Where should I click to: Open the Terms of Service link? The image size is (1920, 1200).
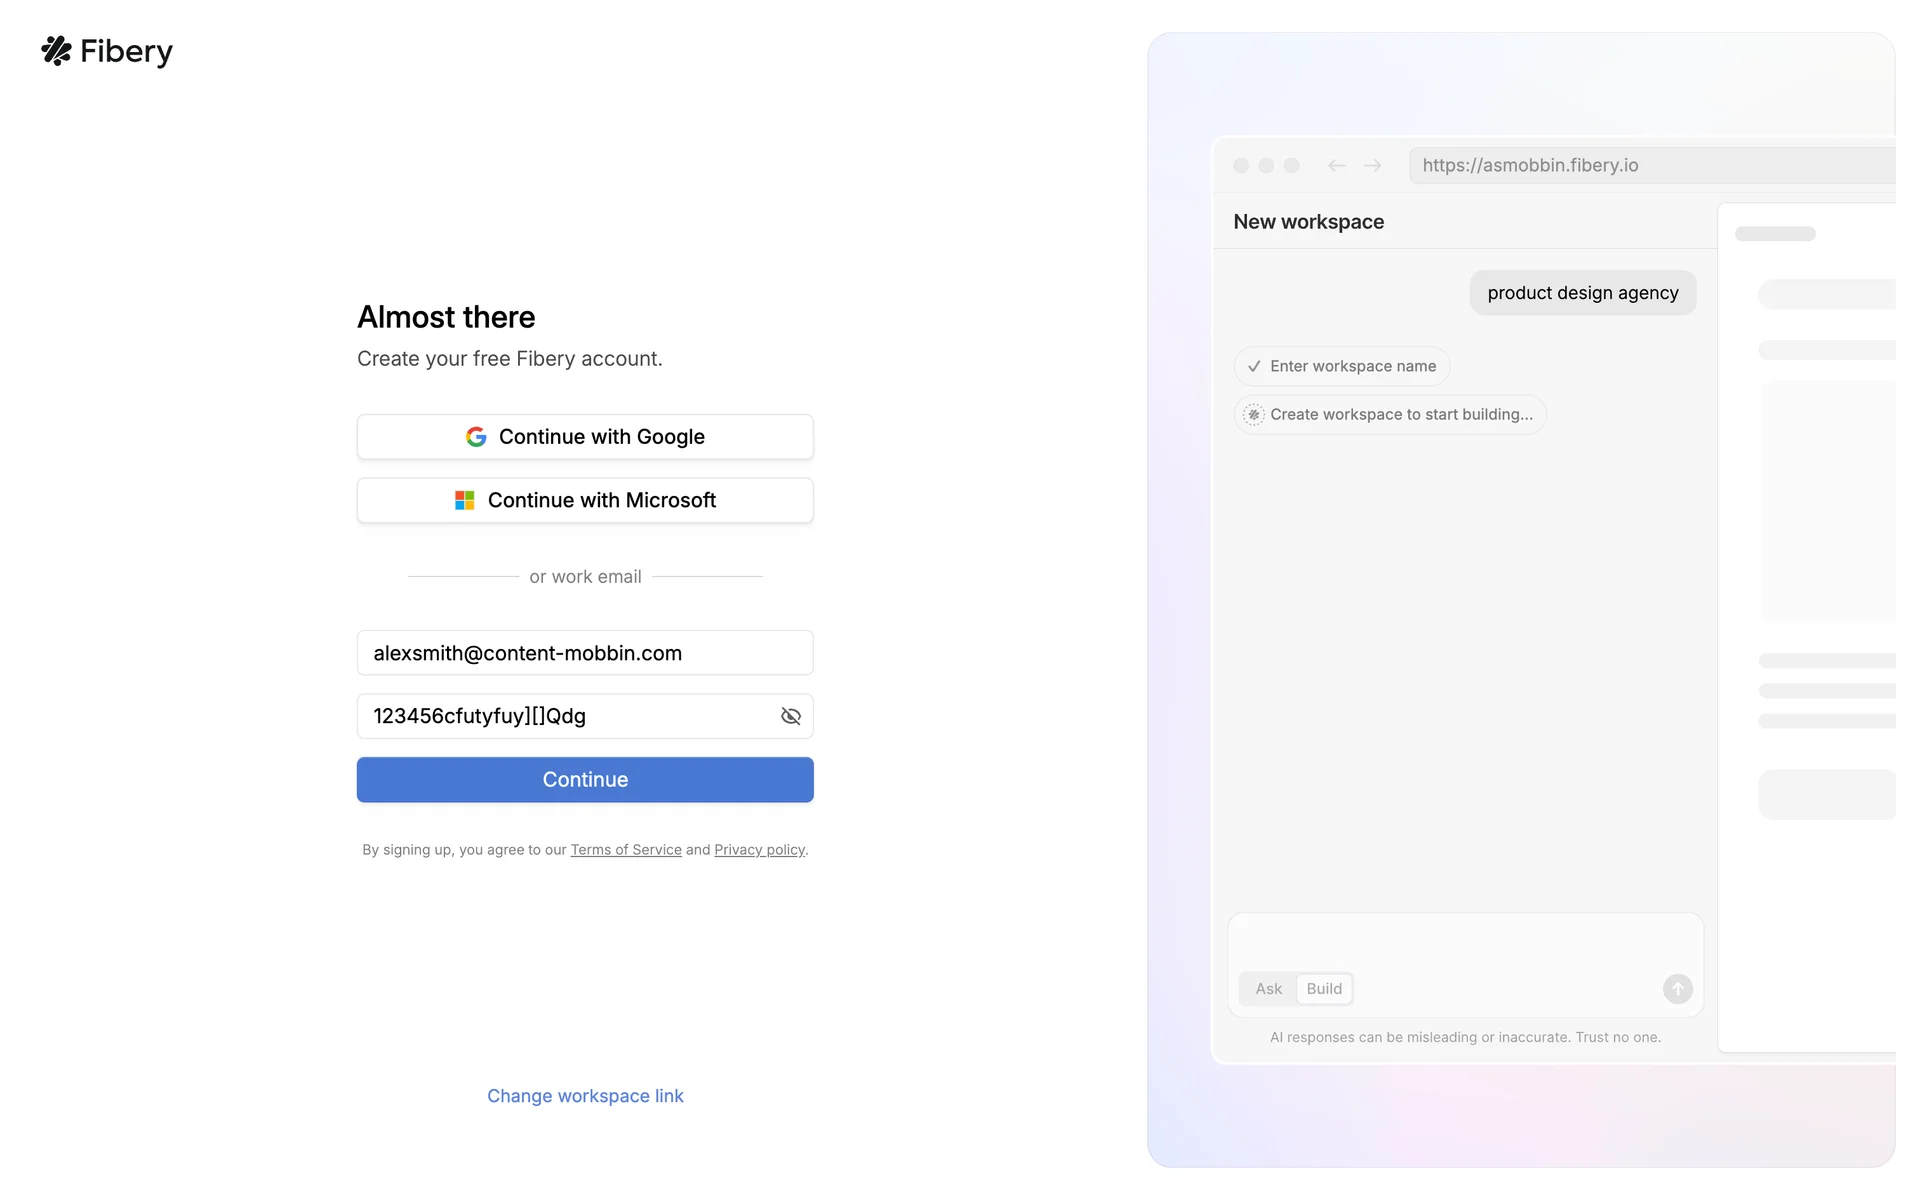(626, 850)
